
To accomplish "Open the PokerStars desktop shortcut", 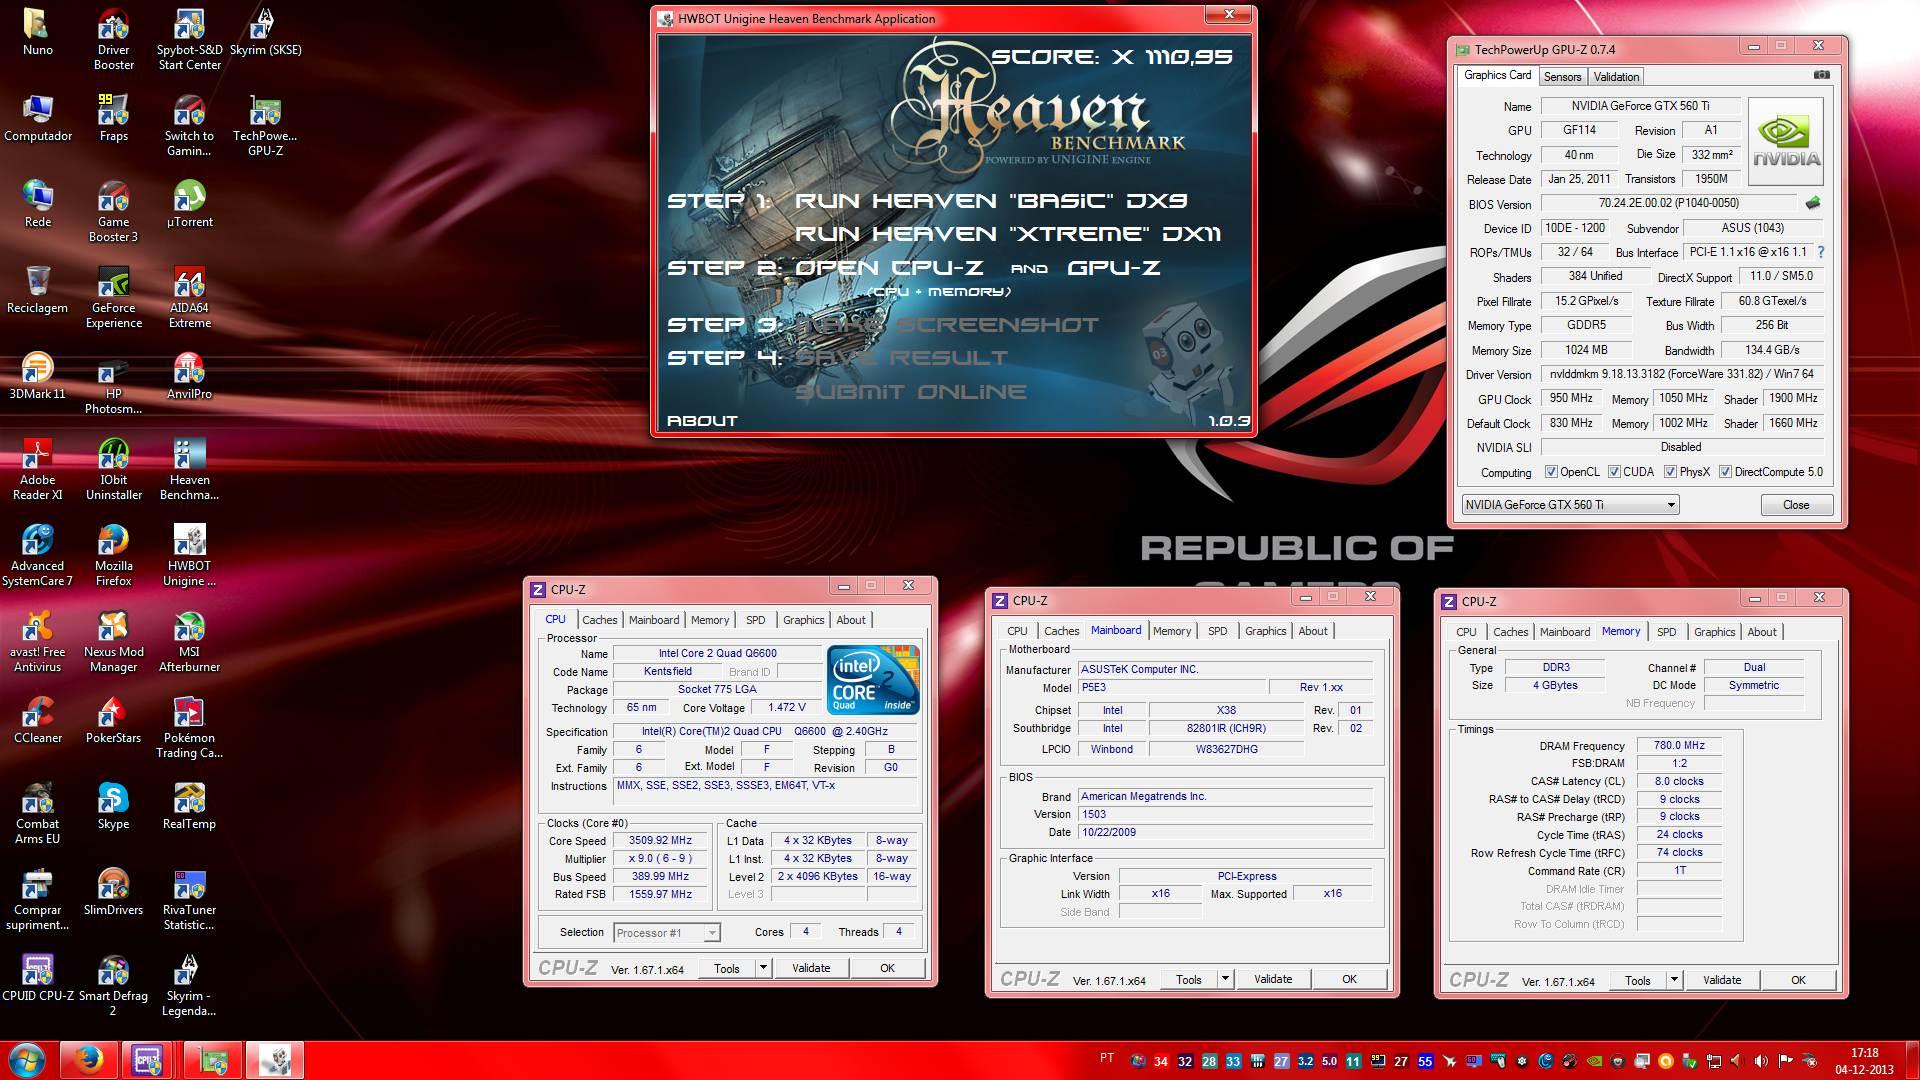I will coord(113,720).
